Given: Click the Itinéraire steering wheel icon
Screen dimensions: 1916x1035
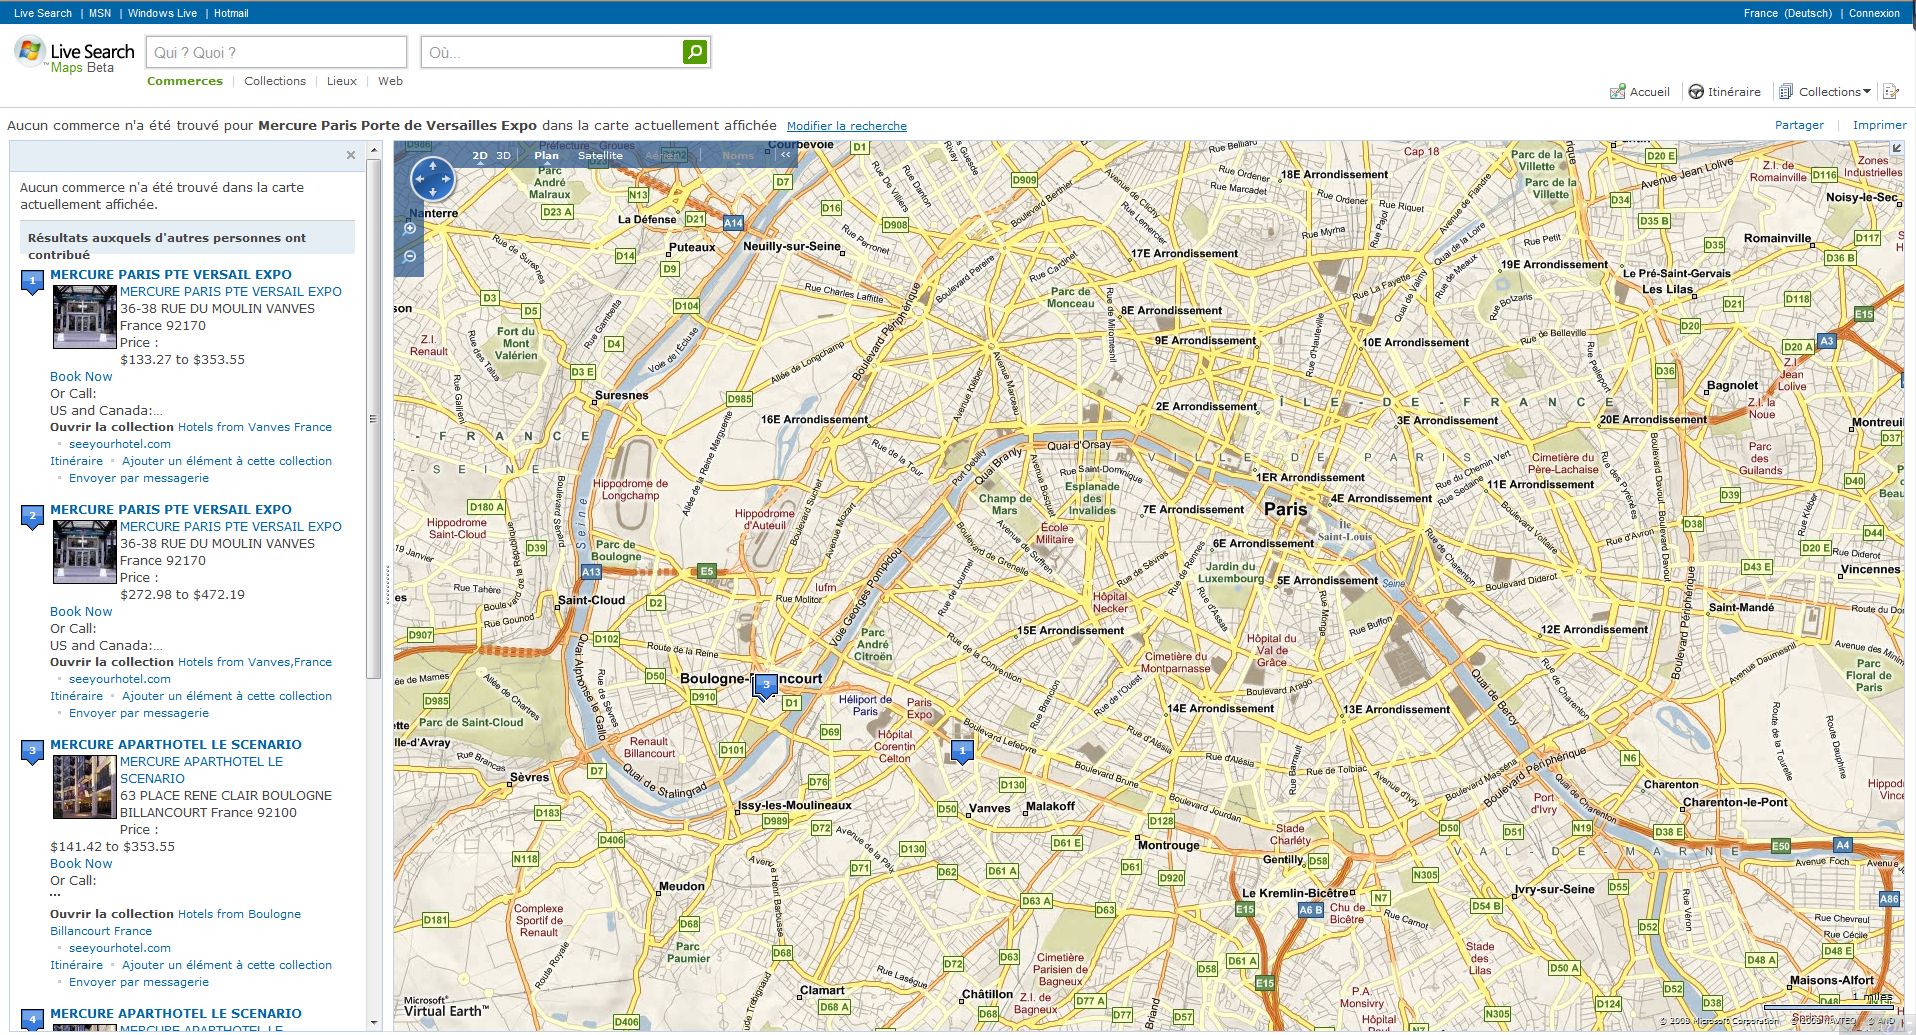Looking at the screenshot, I should click(x=1696, y=92).
